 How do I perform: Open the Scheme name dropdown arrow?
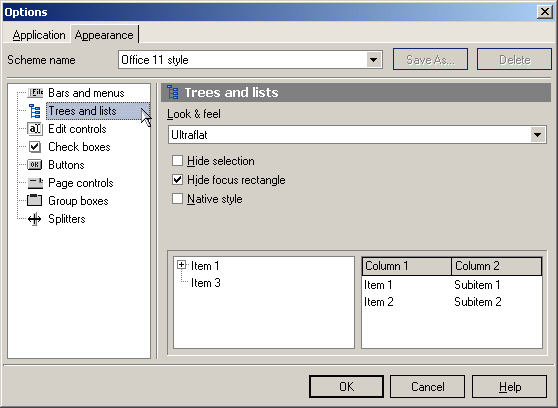tap(374, 59)
